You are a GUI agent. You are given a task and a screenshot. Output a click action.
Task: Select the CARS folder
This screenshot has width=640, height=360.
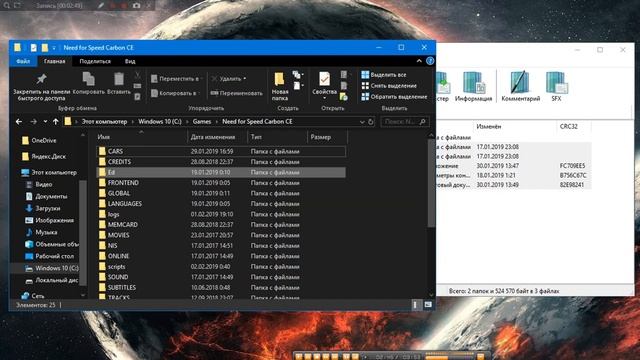point(221,151)
